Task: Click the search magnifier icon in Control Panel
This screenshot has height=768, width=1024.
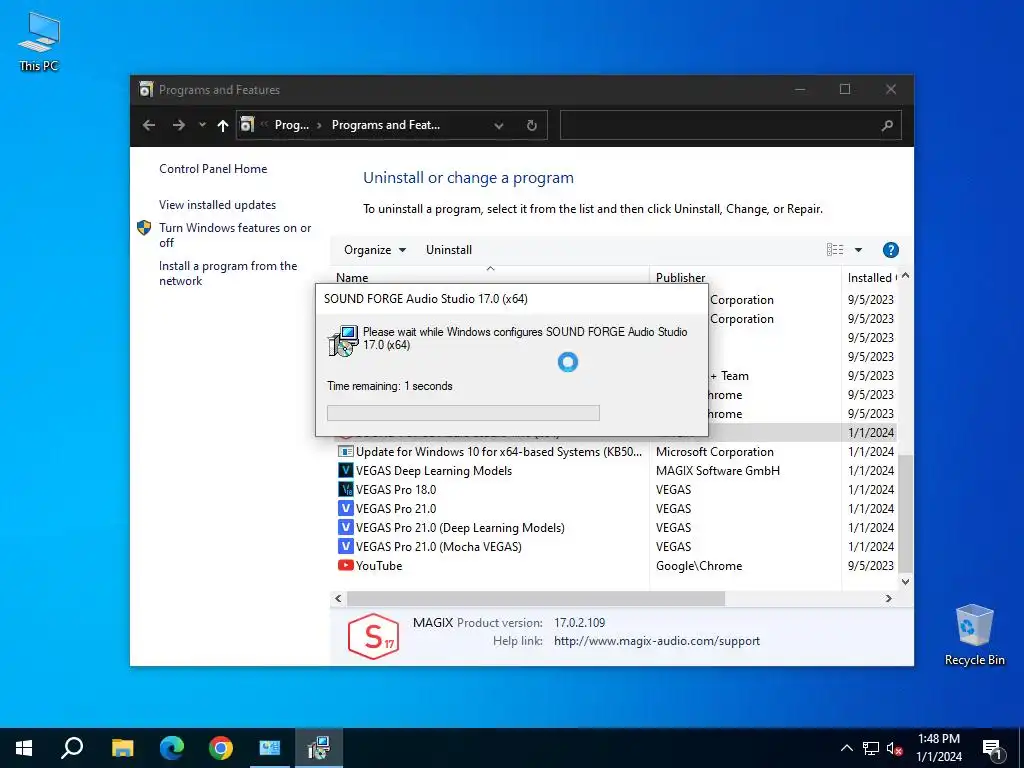Action: coord(887,125)
